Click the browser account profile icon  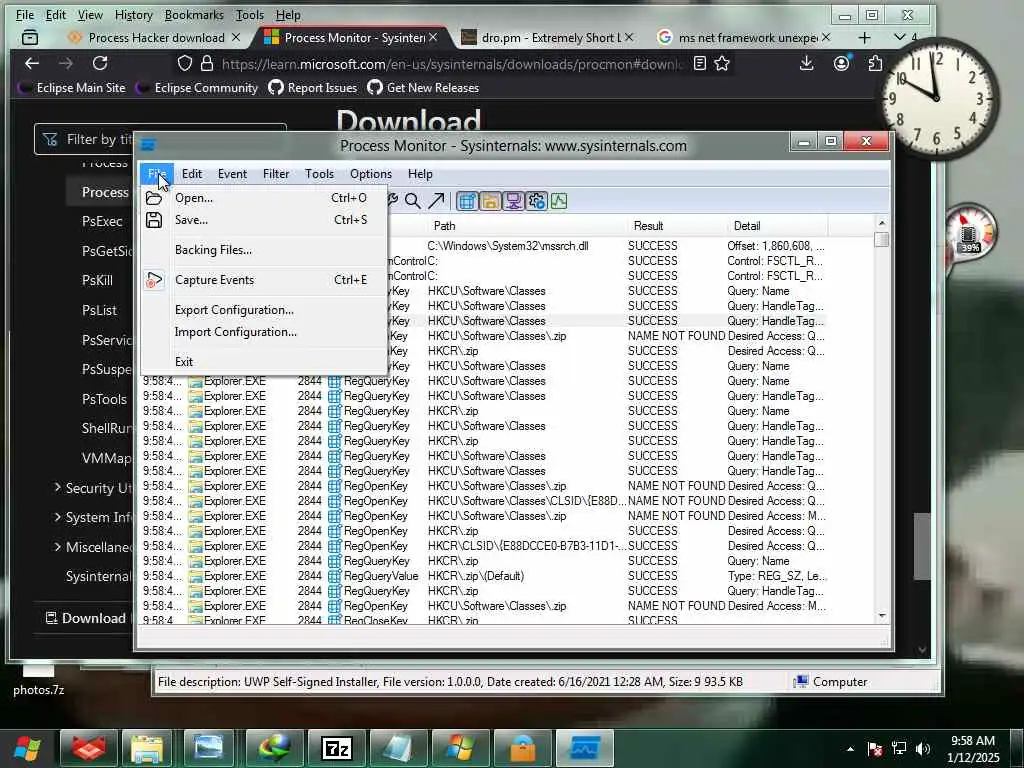[841, 63]
